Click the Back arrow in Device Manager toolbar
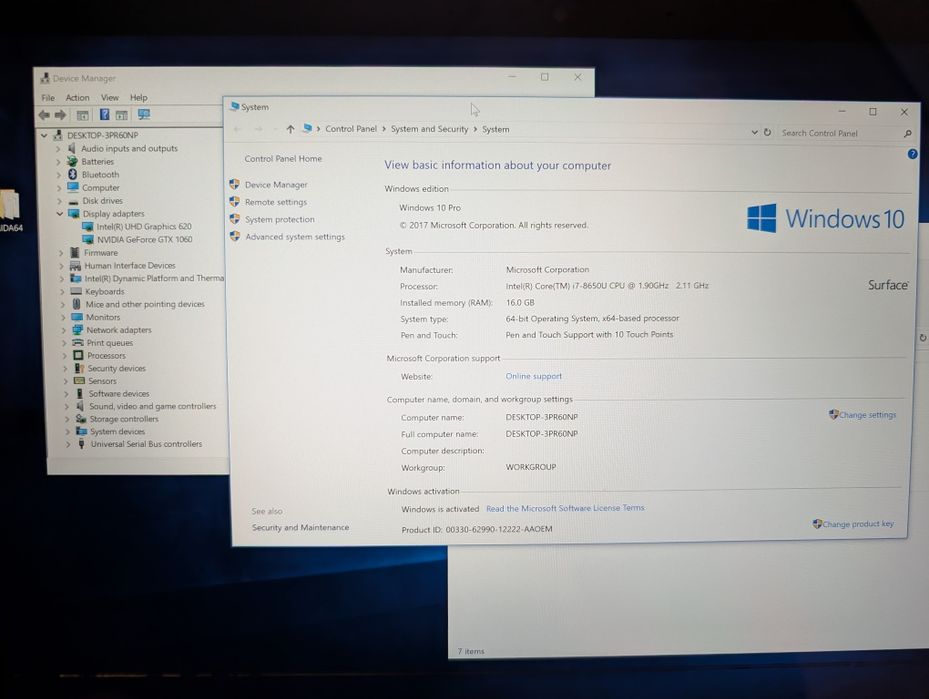The image size is (929, 699). tap(44, 115)
